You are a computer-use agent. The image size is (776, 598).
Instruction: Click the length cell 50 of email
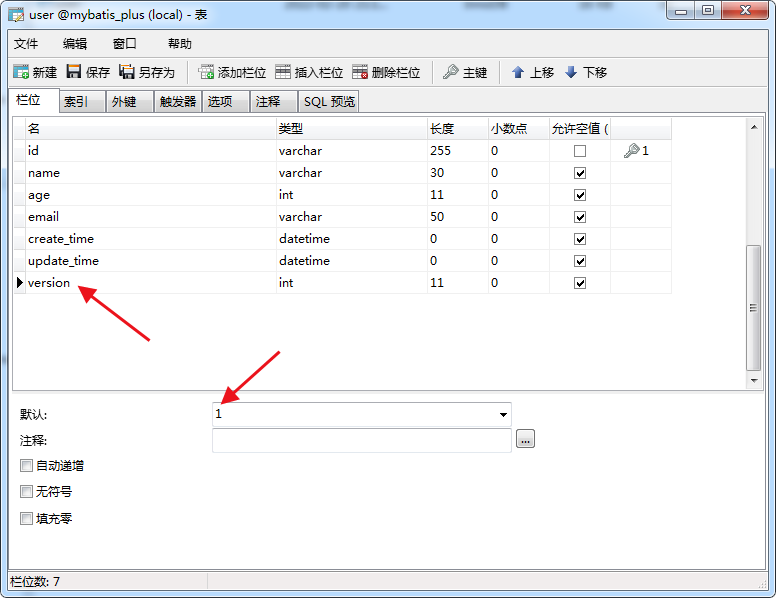[458, 217]
